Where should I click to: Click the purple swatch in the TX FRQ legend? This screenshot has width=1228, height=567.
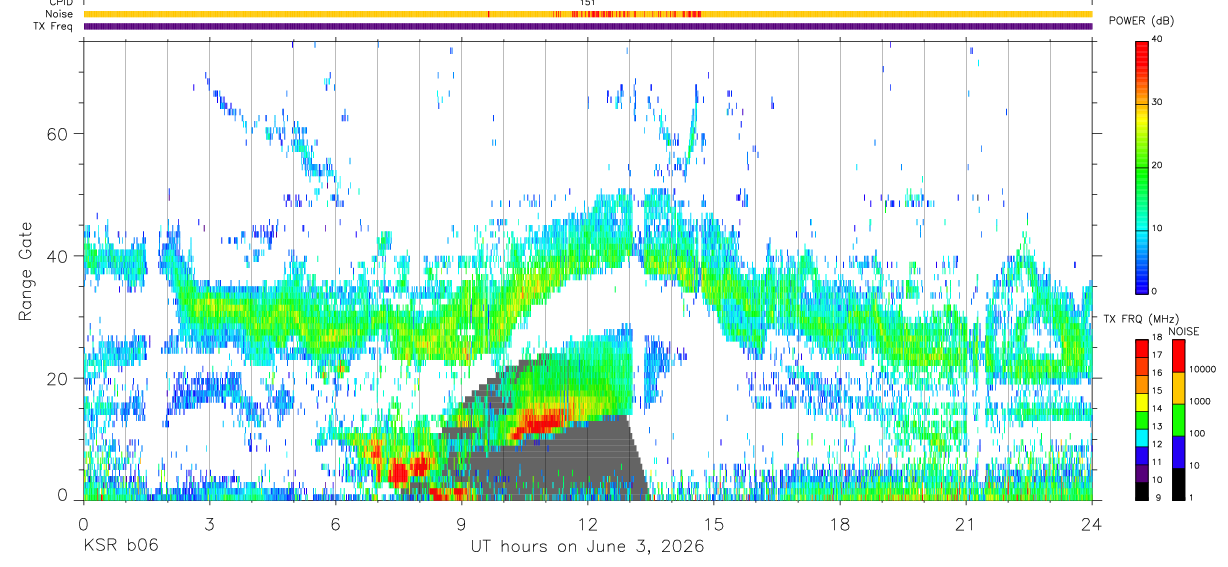(x=1141, y=472)
